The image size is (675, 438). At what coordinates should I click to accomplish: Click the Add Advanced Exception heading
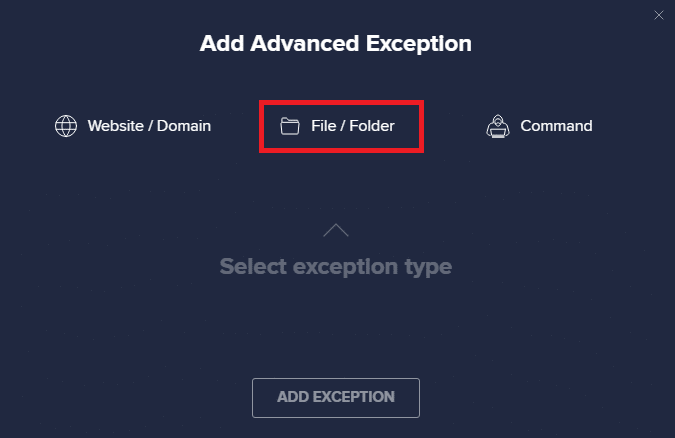336,44
